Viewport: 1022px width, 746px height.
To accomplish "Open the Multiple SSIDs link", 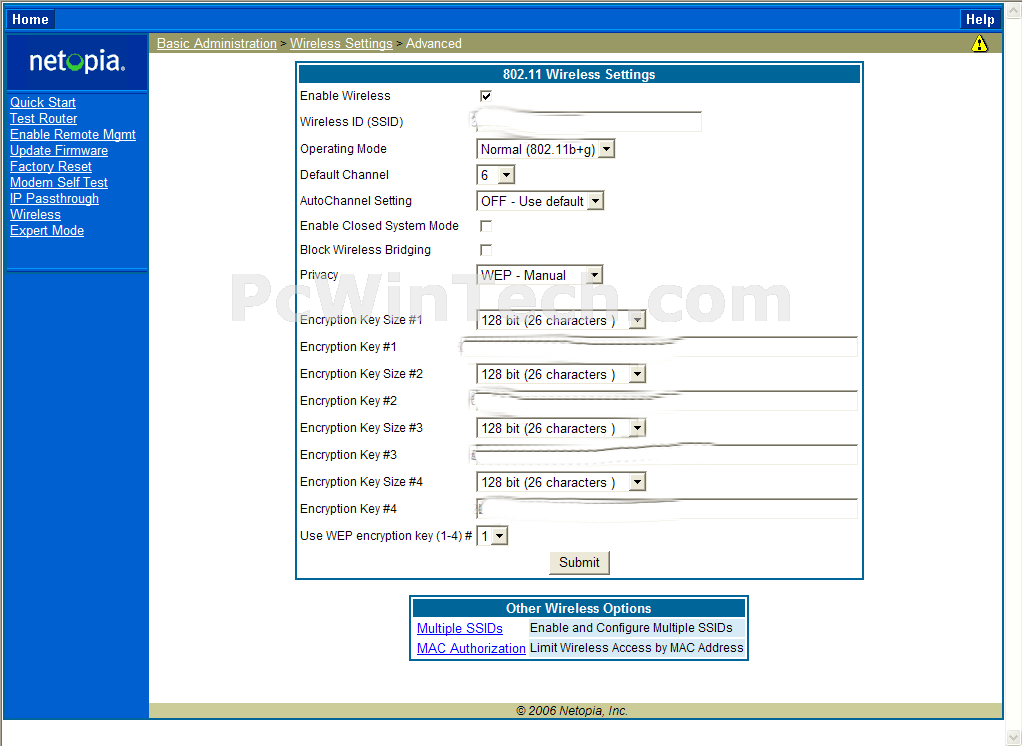I will click(460, 629).
